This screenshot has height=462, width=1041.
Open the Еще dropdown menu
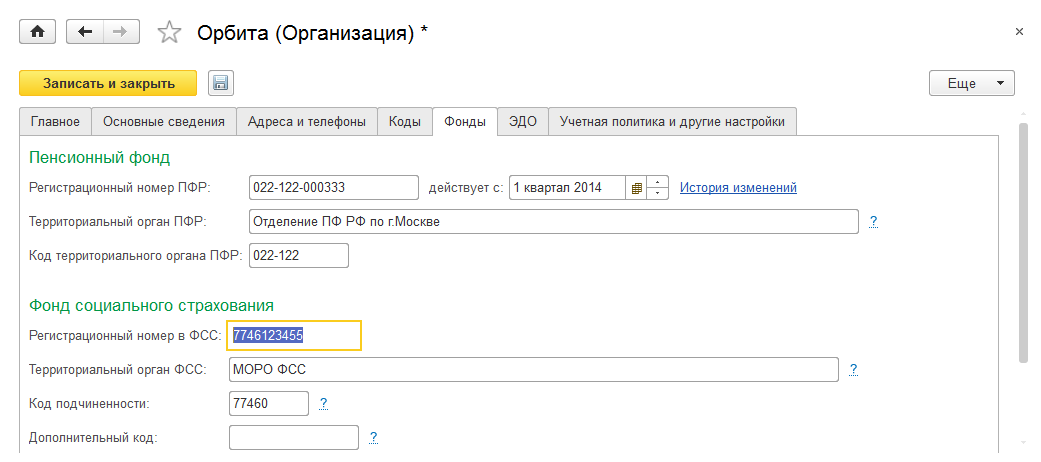[x=972, y=83]
